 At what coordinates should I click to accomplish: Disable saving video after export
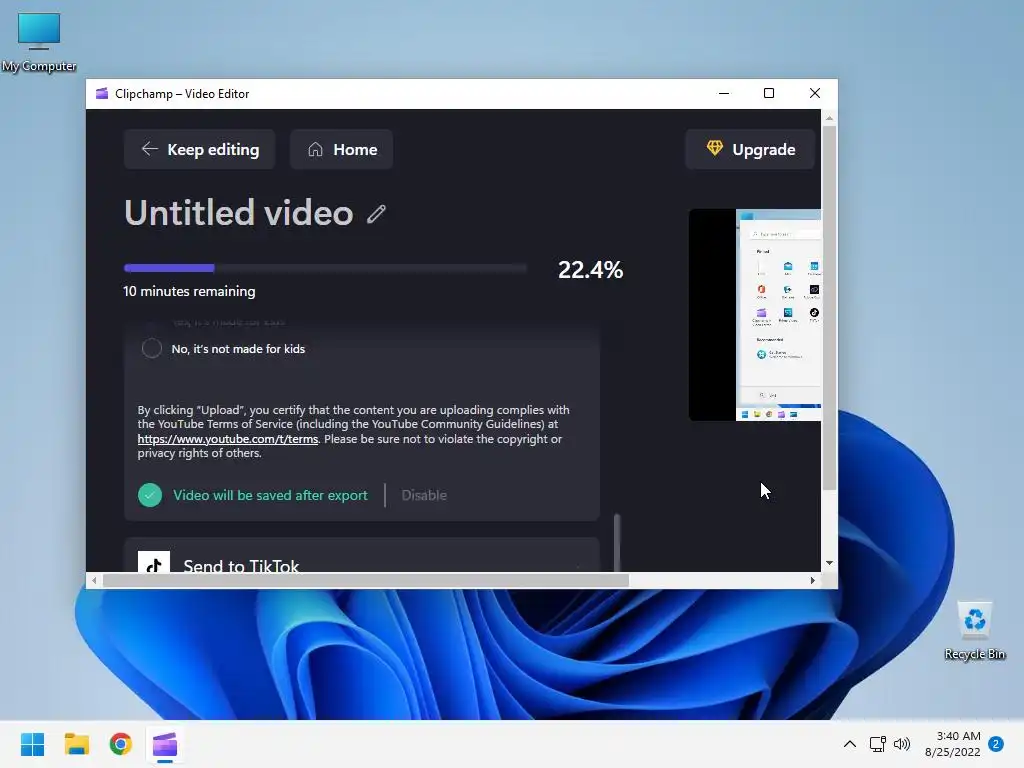[424, 495]
